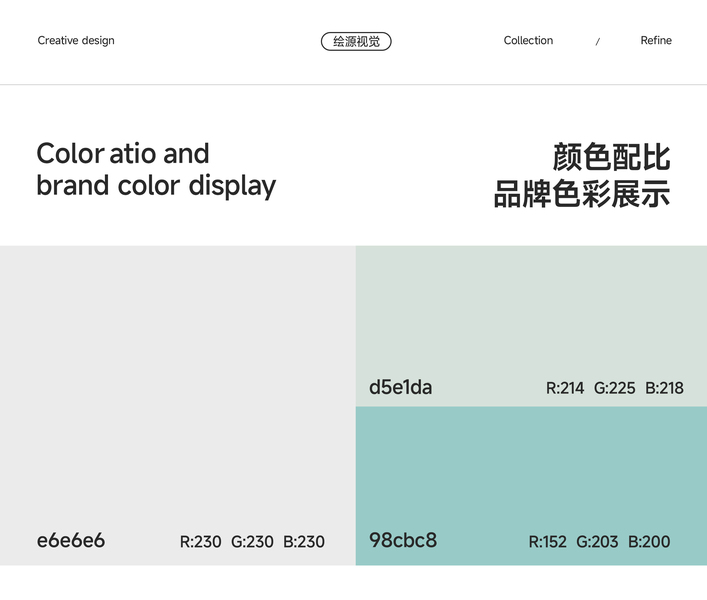
Task: Select the teal 98cbc8 swatch
Action: coord(531,470)
